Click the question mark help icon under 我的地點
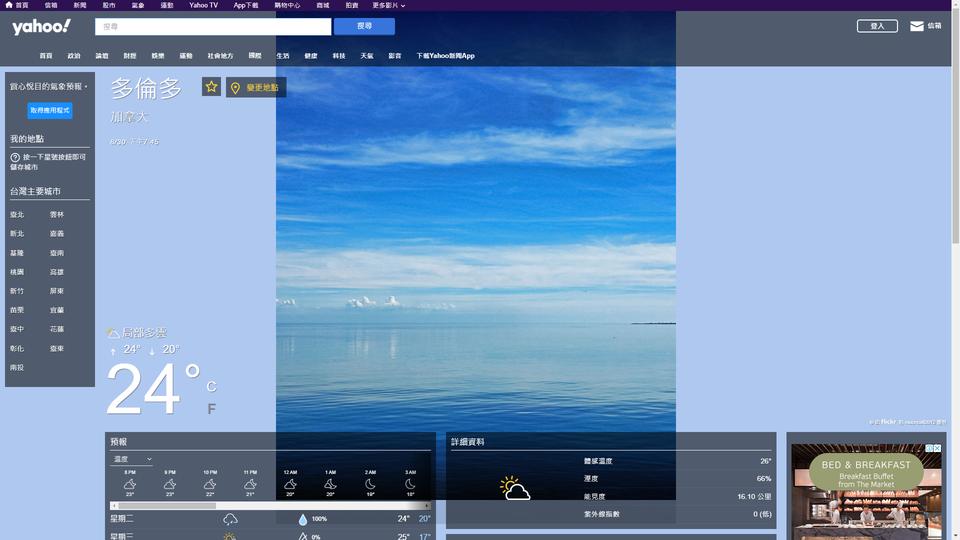The image size is (960, 540). point(15,157)
